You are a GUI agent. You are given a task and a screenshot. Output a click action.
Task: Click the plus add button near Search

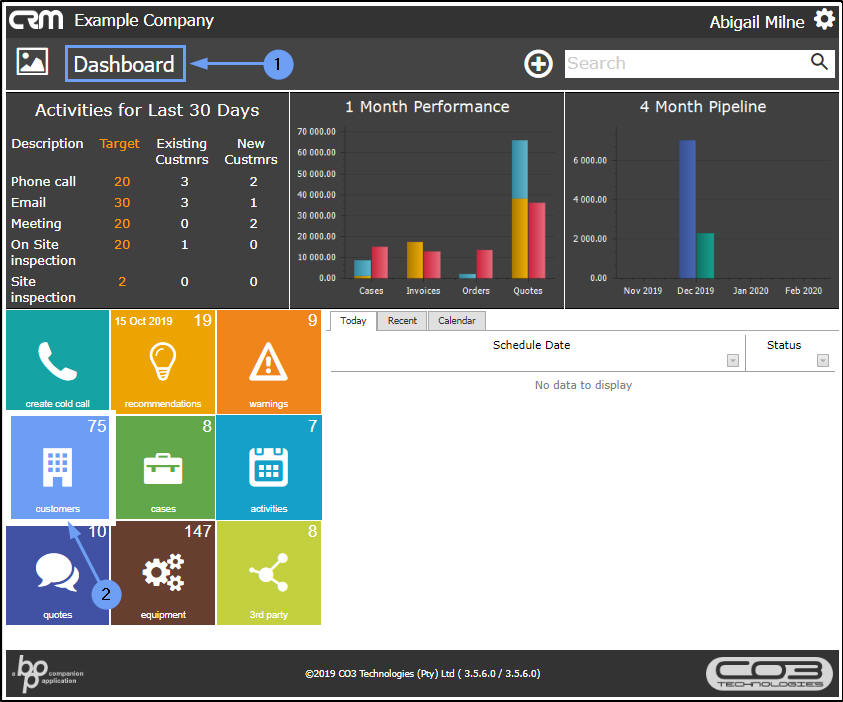pyautogui.click(x=538, y=64)
